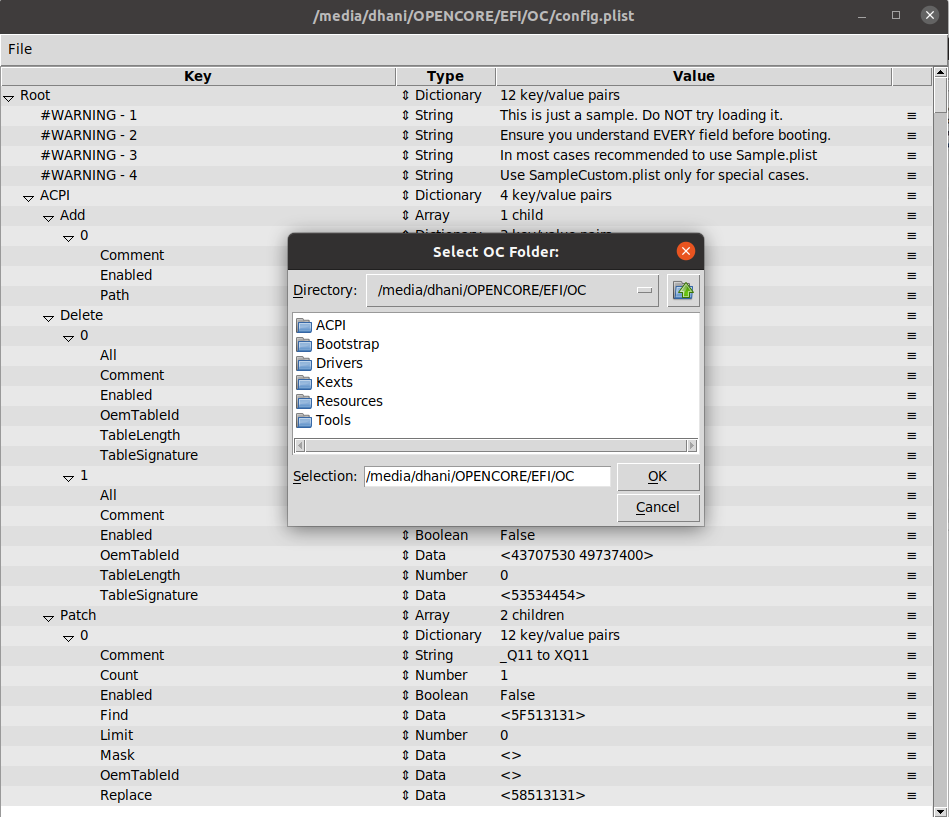Screen dimensions: 949x817
Task: Select the Path key under Add
Action: click(x=114, y=295)
